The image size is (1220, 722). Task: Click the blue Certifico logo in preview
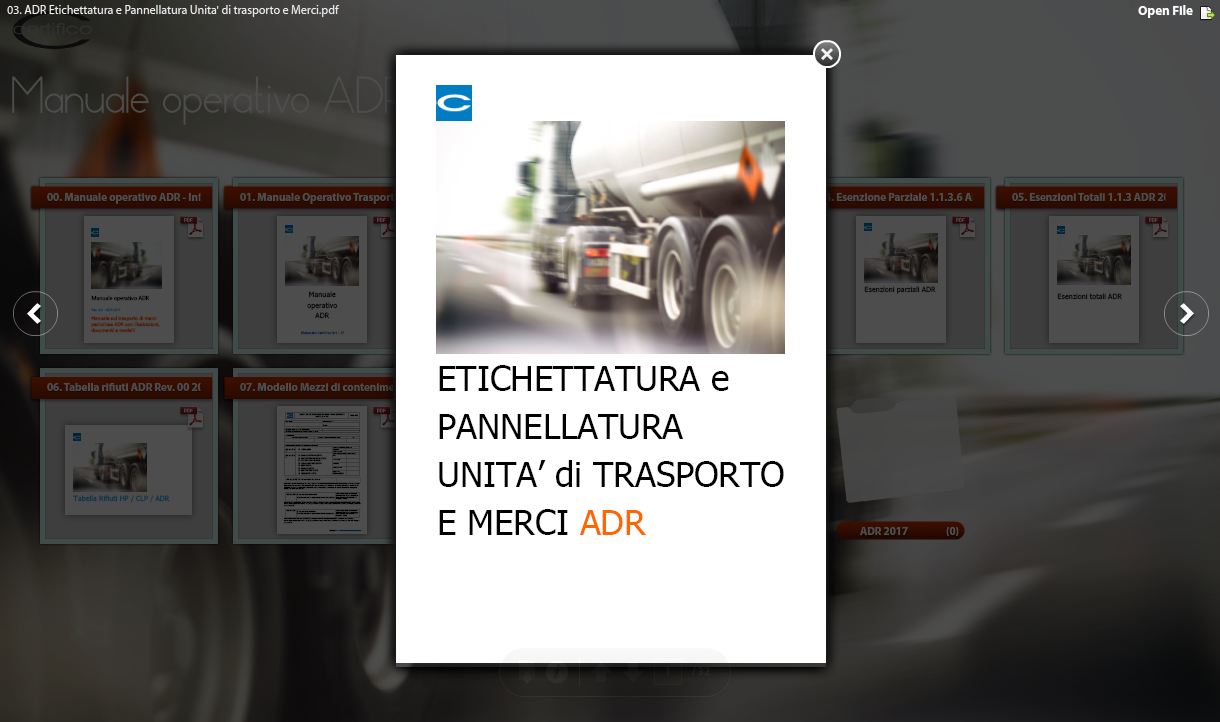click(454, 103)
